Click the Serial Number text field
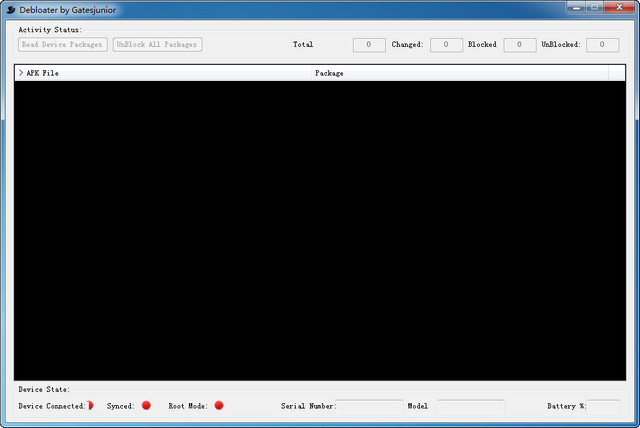 tap(369, 407)
